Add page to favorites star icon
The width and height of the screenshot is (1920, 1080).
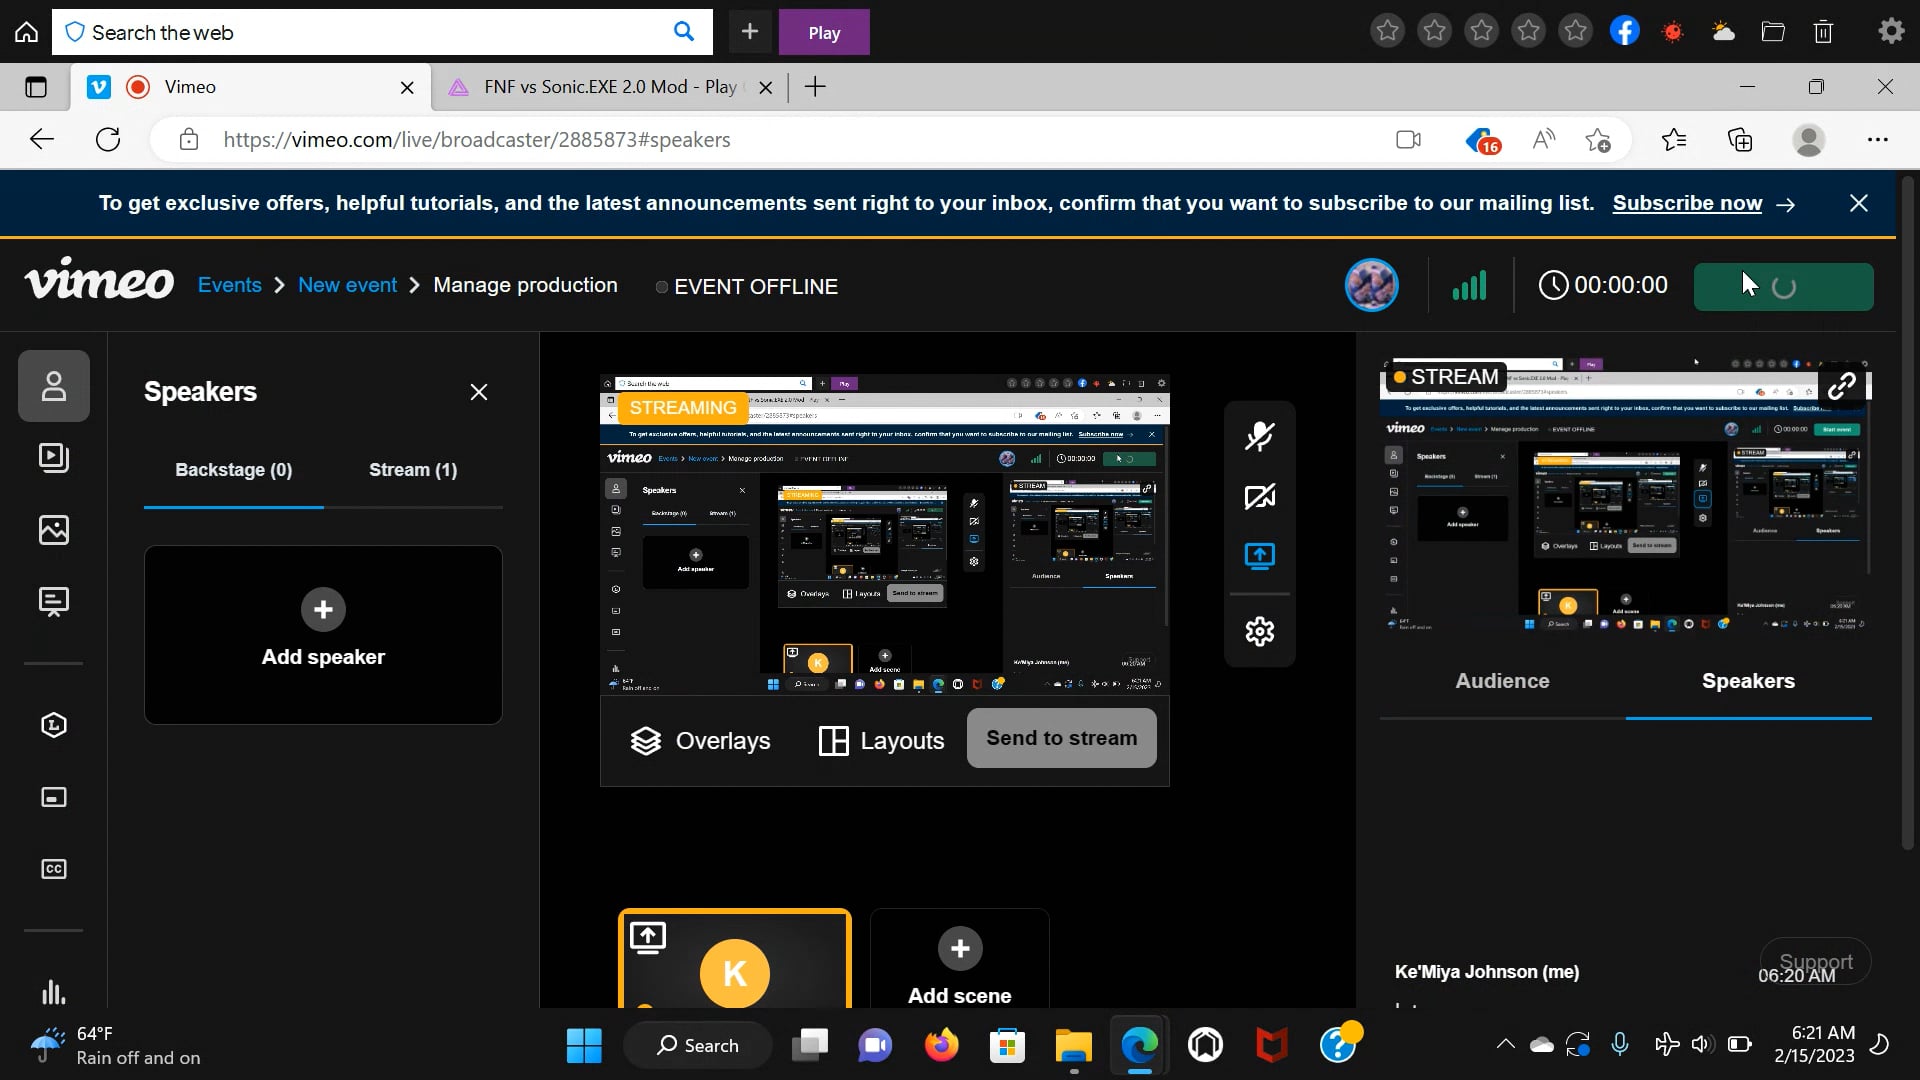(x=1598, y=140)
